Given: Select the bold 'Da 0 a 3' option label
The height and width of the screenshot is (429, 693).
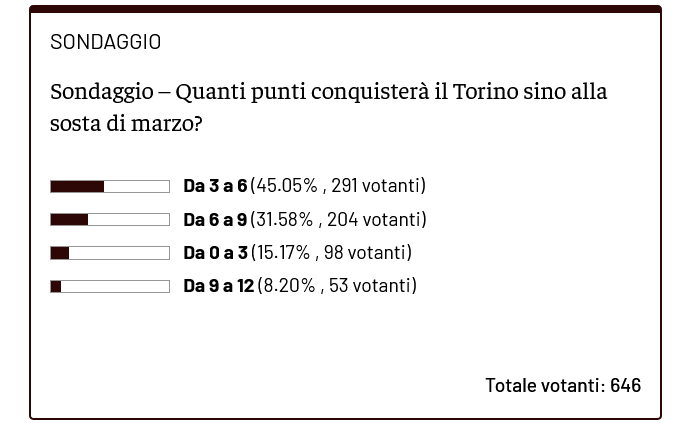Looking at the screenshot, I should point(215,253).
